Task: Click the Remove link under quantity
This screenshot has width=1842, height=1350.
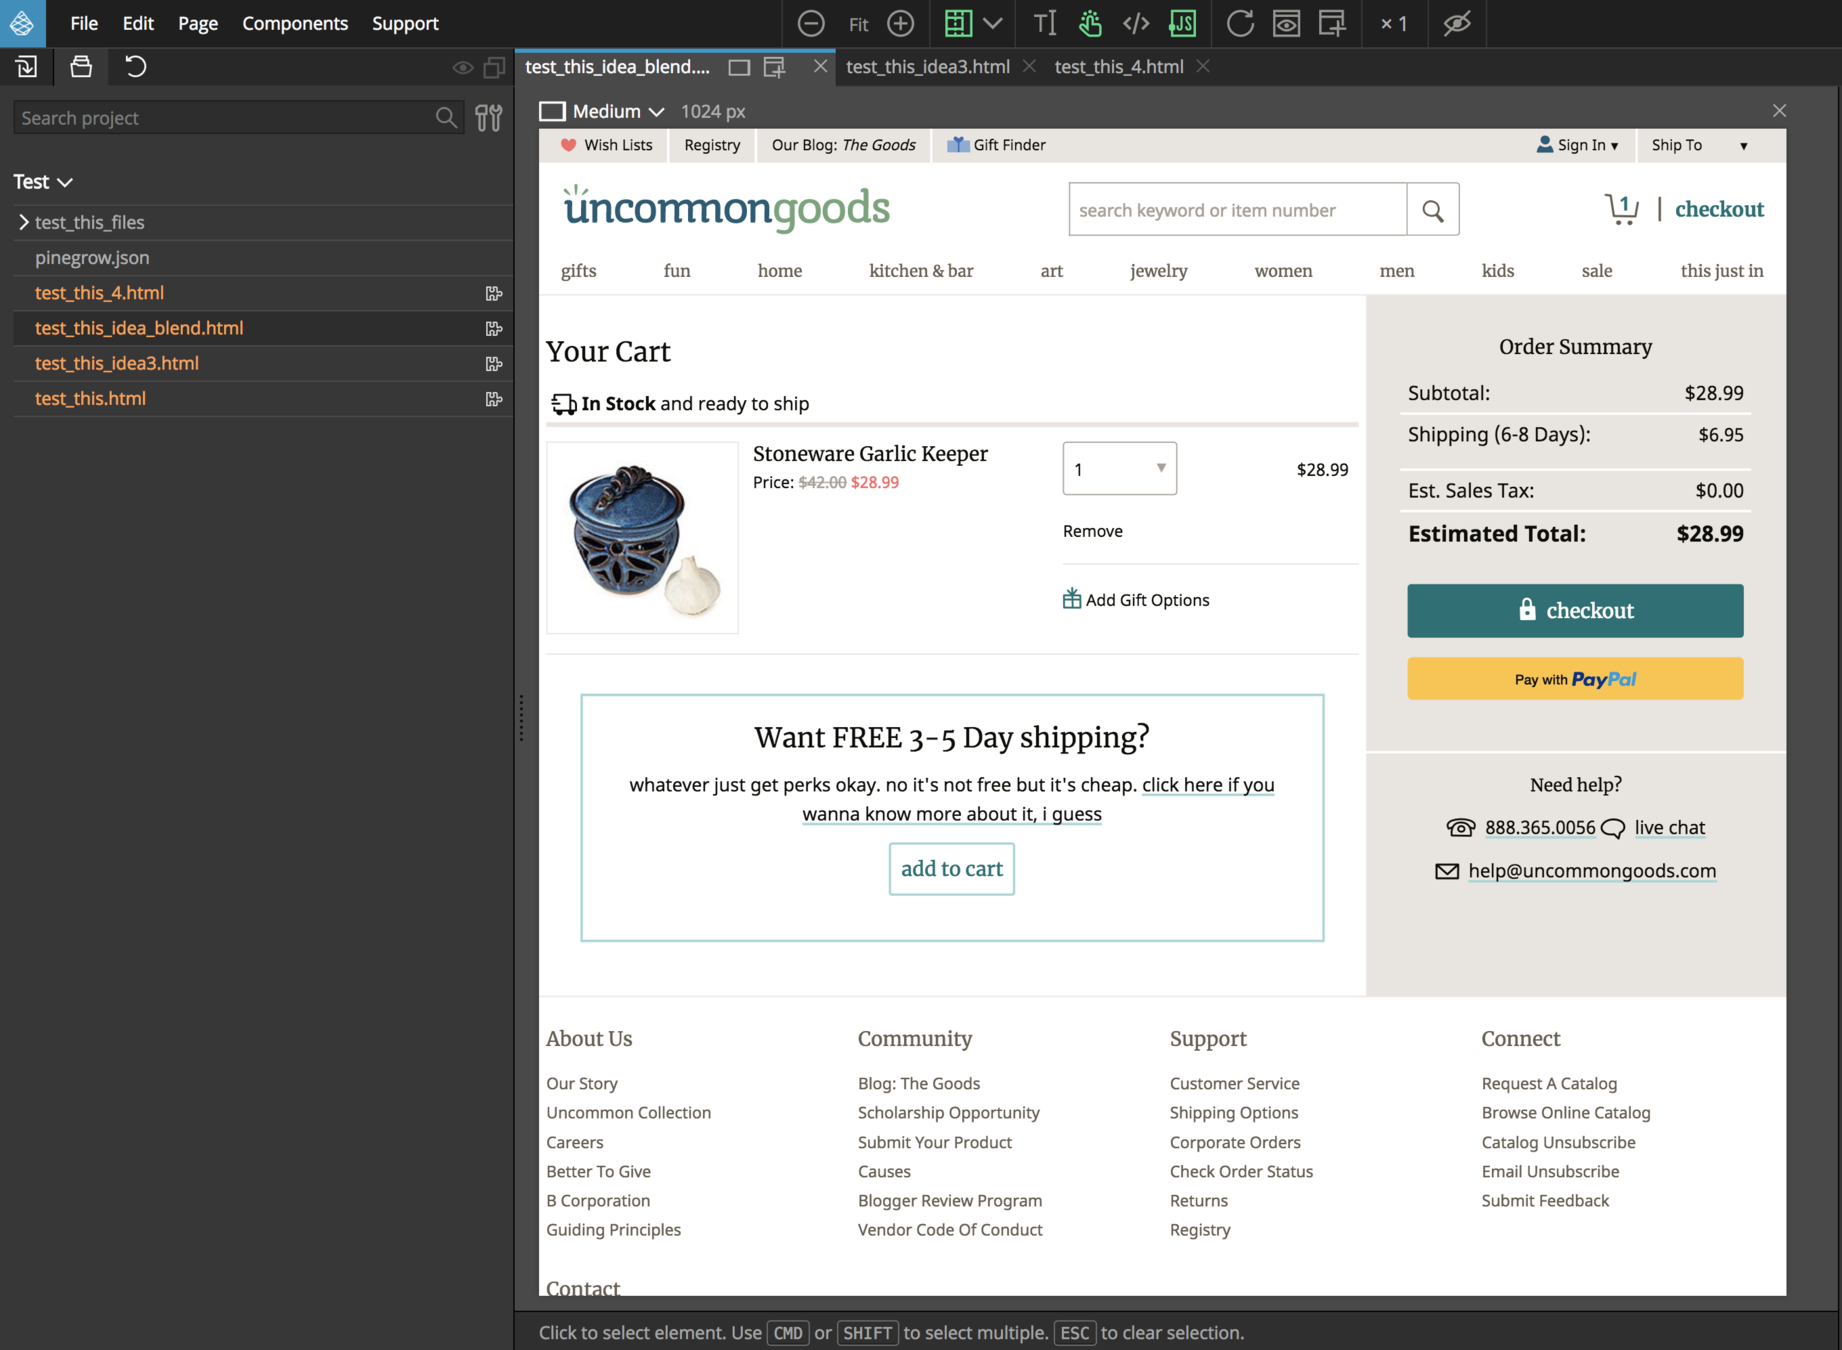Action: (x=1092, y=531)
